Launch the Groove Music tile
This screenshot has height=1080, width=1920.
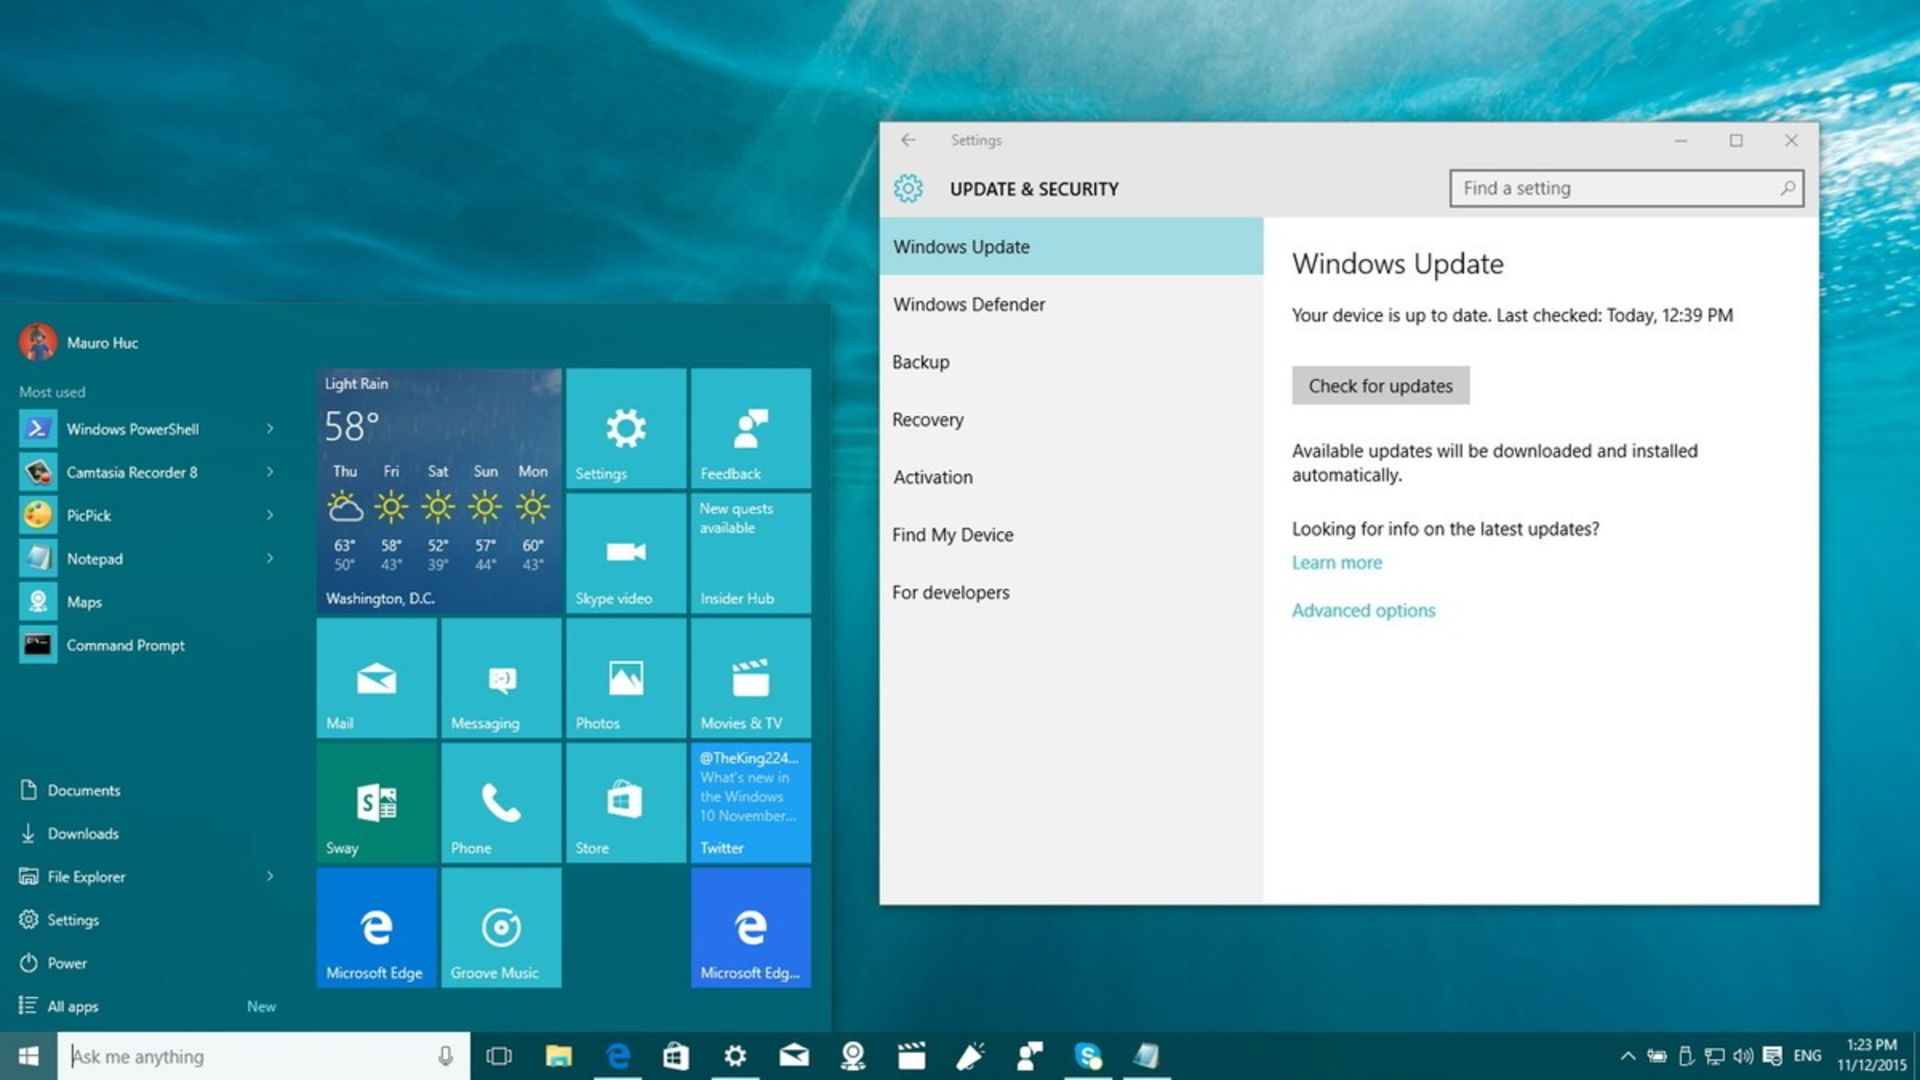501,928
